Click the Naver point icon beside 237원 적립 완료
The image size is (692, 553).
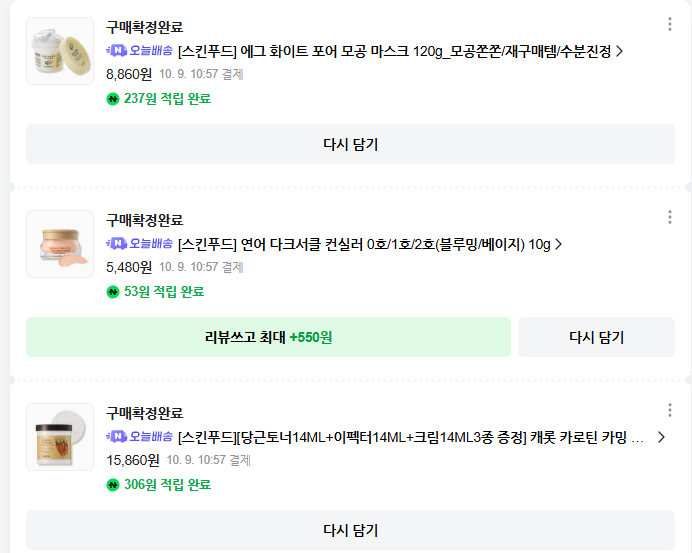pos(113,99)
